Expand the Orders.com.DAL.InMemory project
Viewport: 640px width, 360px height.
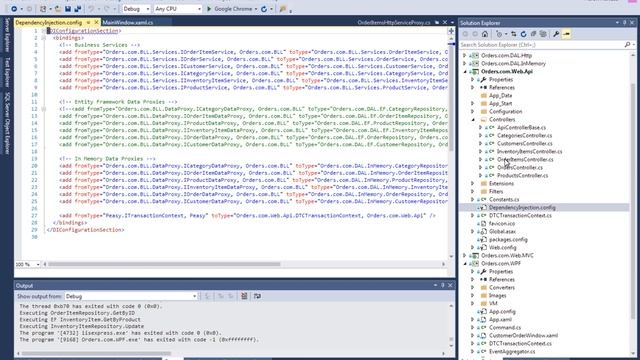click(x=465, y=64)
